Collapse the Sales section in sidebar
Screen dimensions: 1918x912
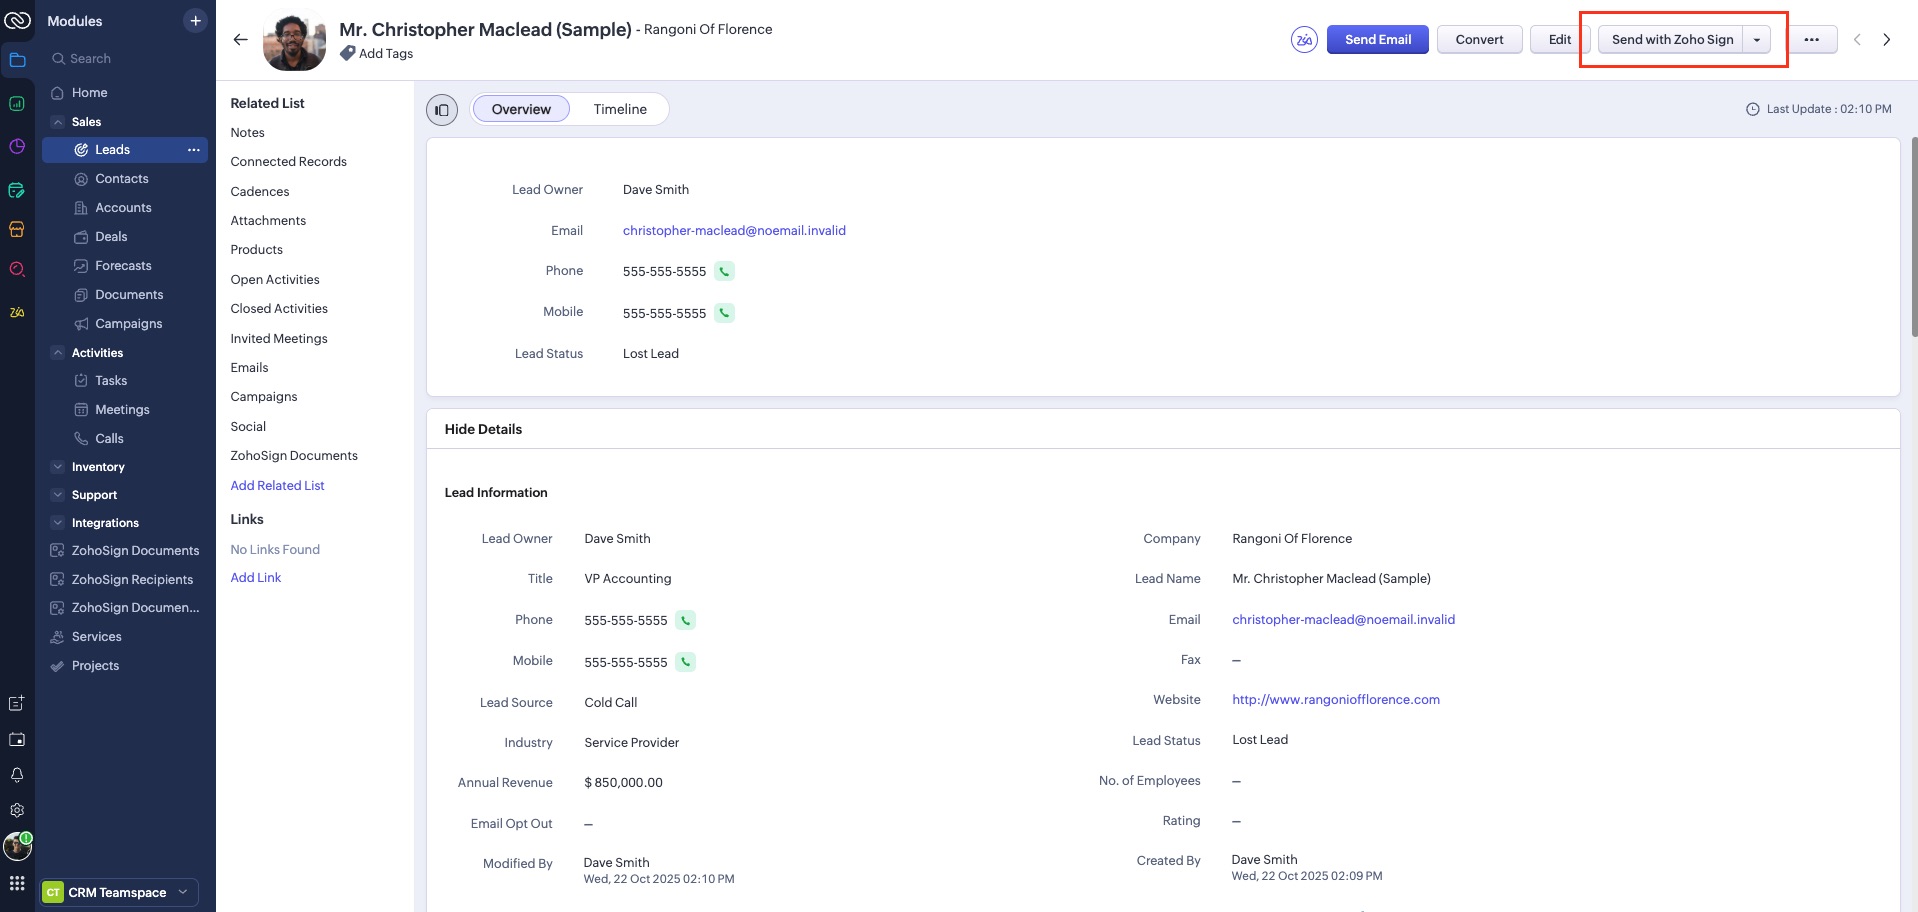coord(58,122)
